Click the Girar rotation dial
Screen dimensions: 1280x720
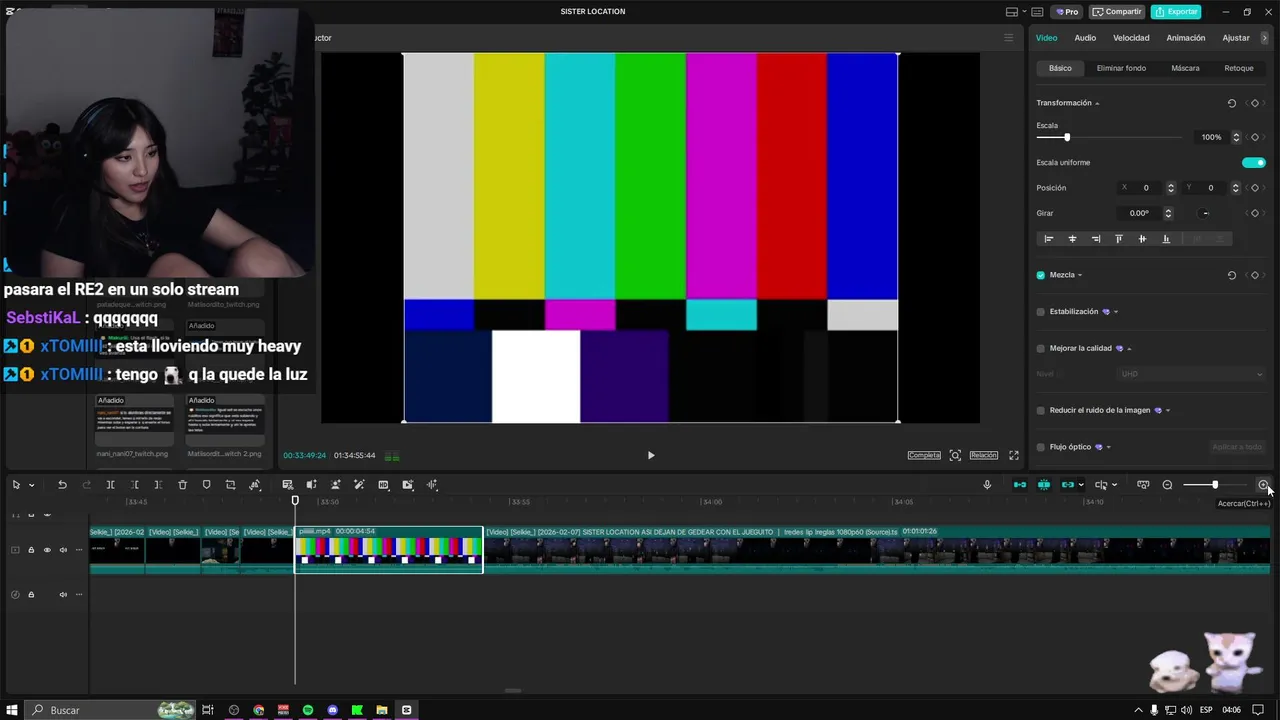pos(1205,213)
